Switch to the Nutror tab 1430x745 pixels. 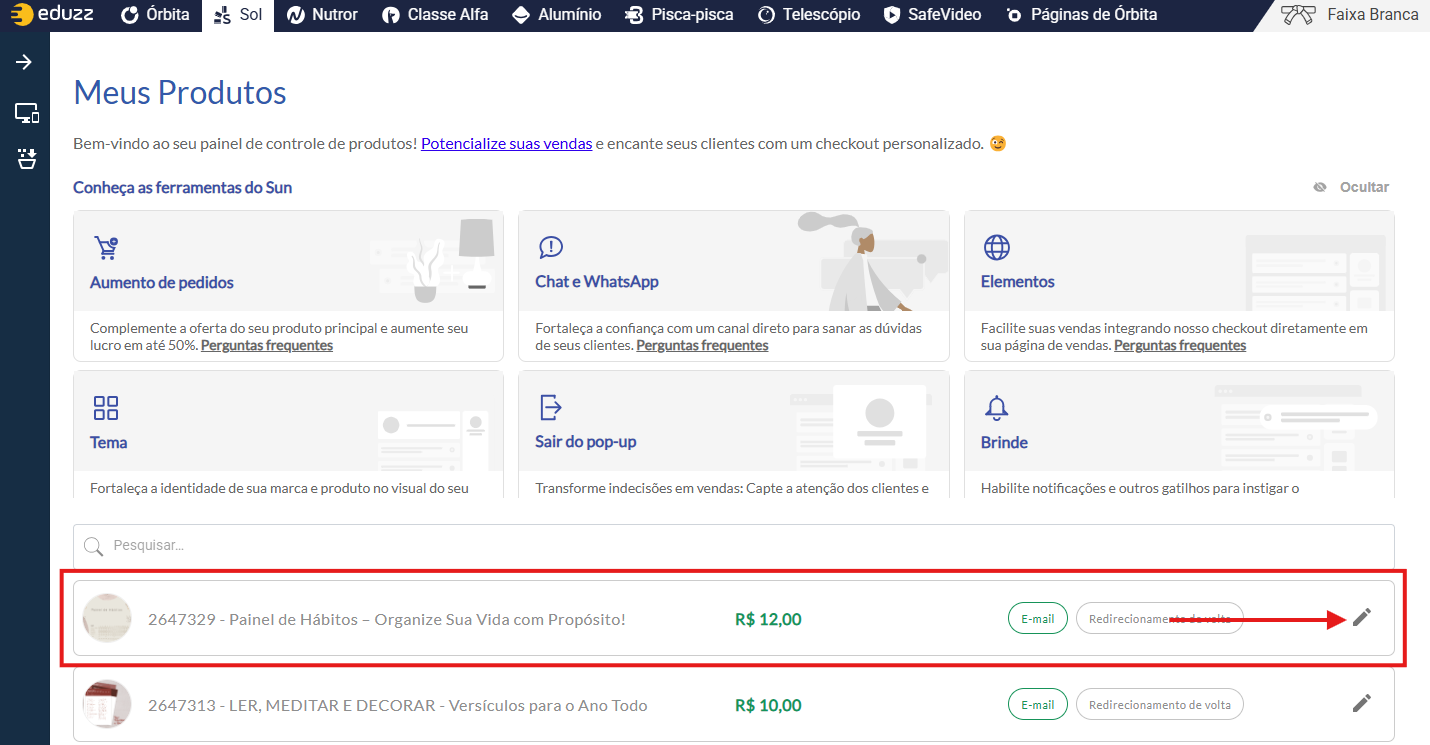(x=322, y=15)
